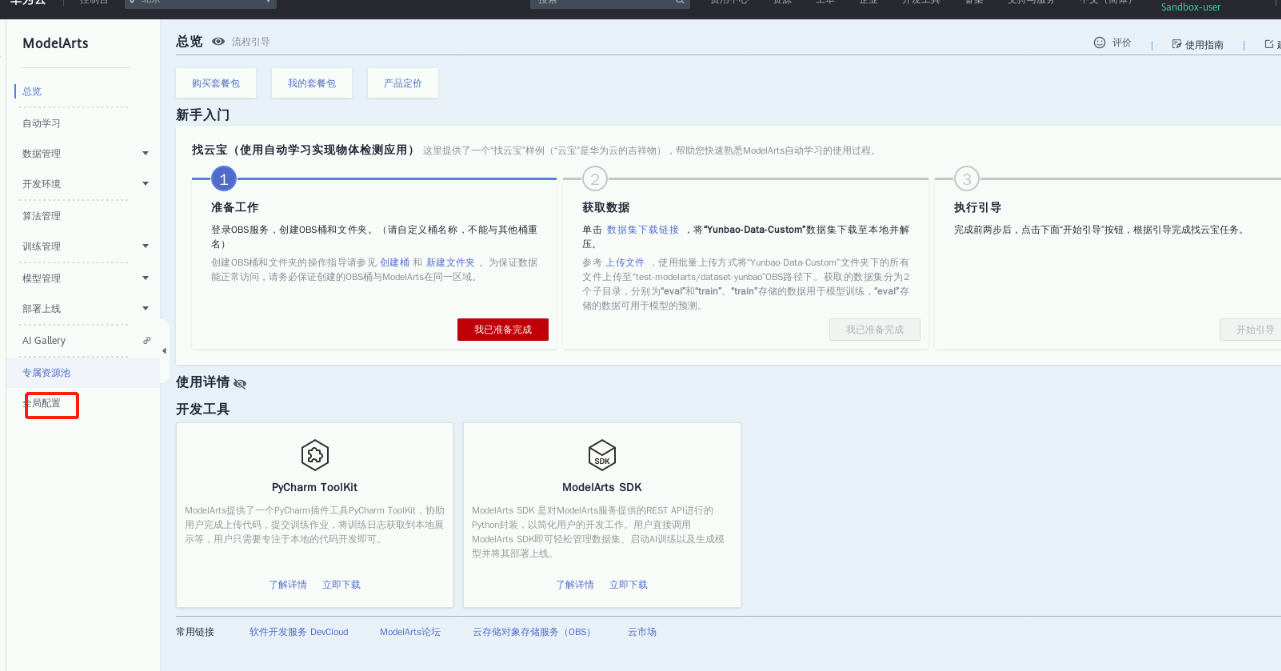The image size is (1281, 671).
Task: Open the 云市场 link
Action: pos(642,632)
